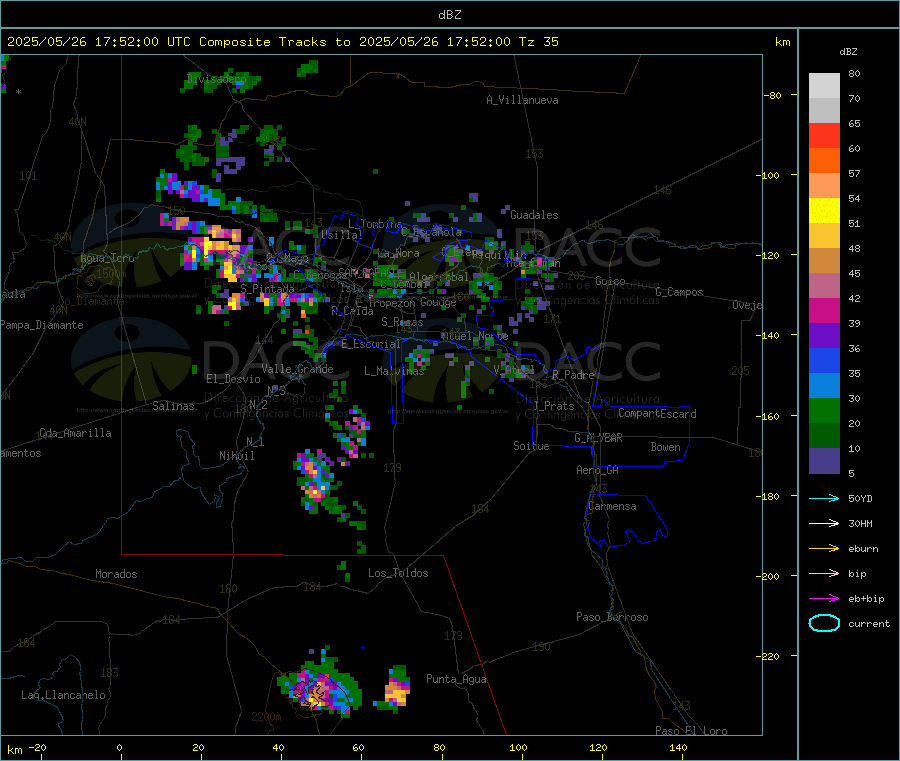Click the 'G_Campos' place label

(x=679, y=292)
